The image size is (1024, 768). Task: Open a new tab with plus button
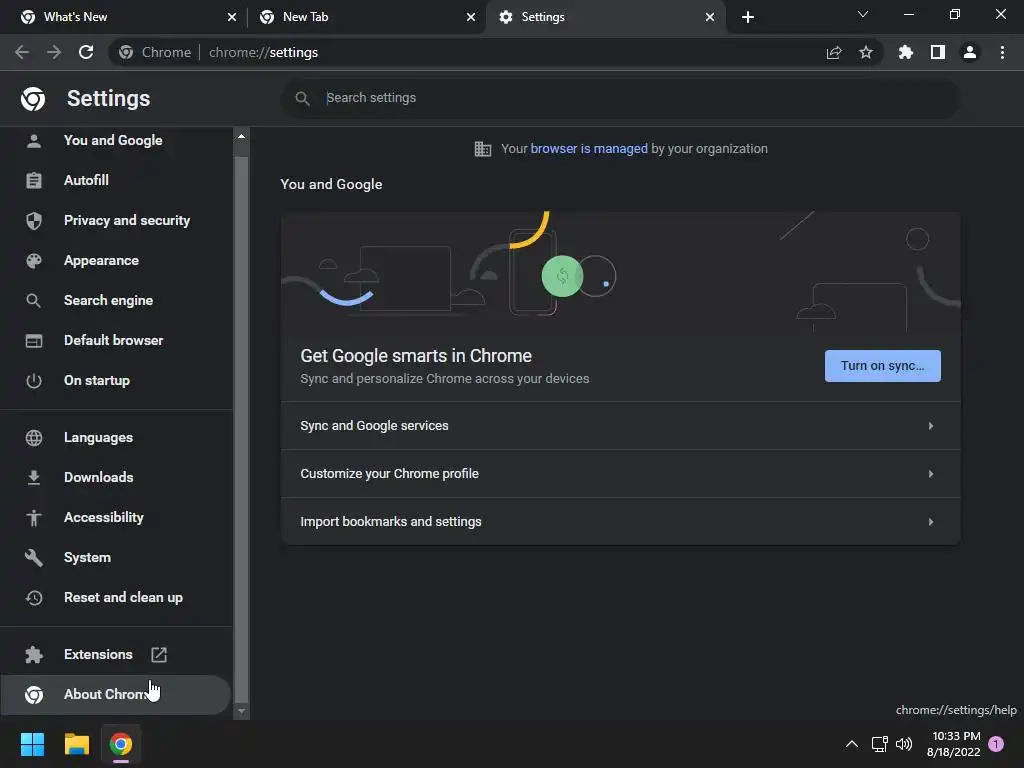748,17
